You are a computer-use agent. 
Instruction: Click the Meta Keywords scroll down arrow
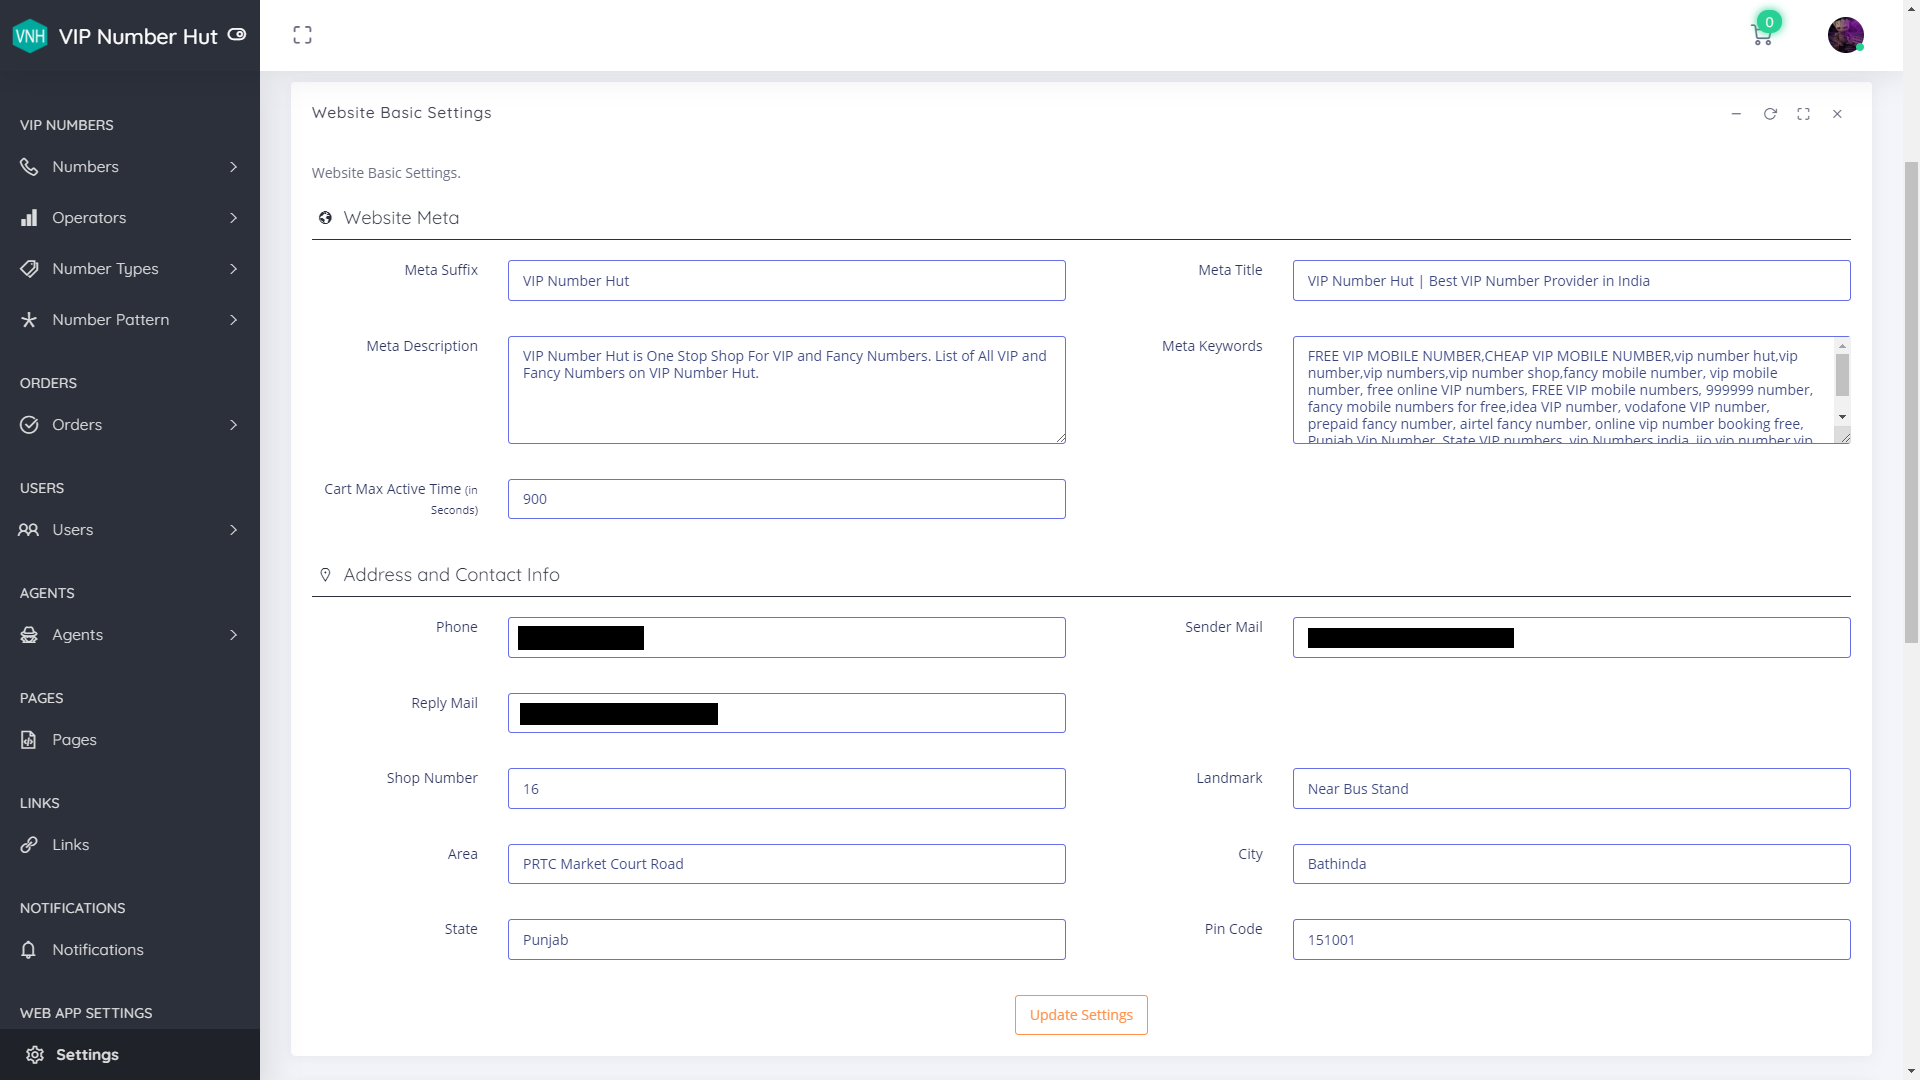click(1842, 416)
